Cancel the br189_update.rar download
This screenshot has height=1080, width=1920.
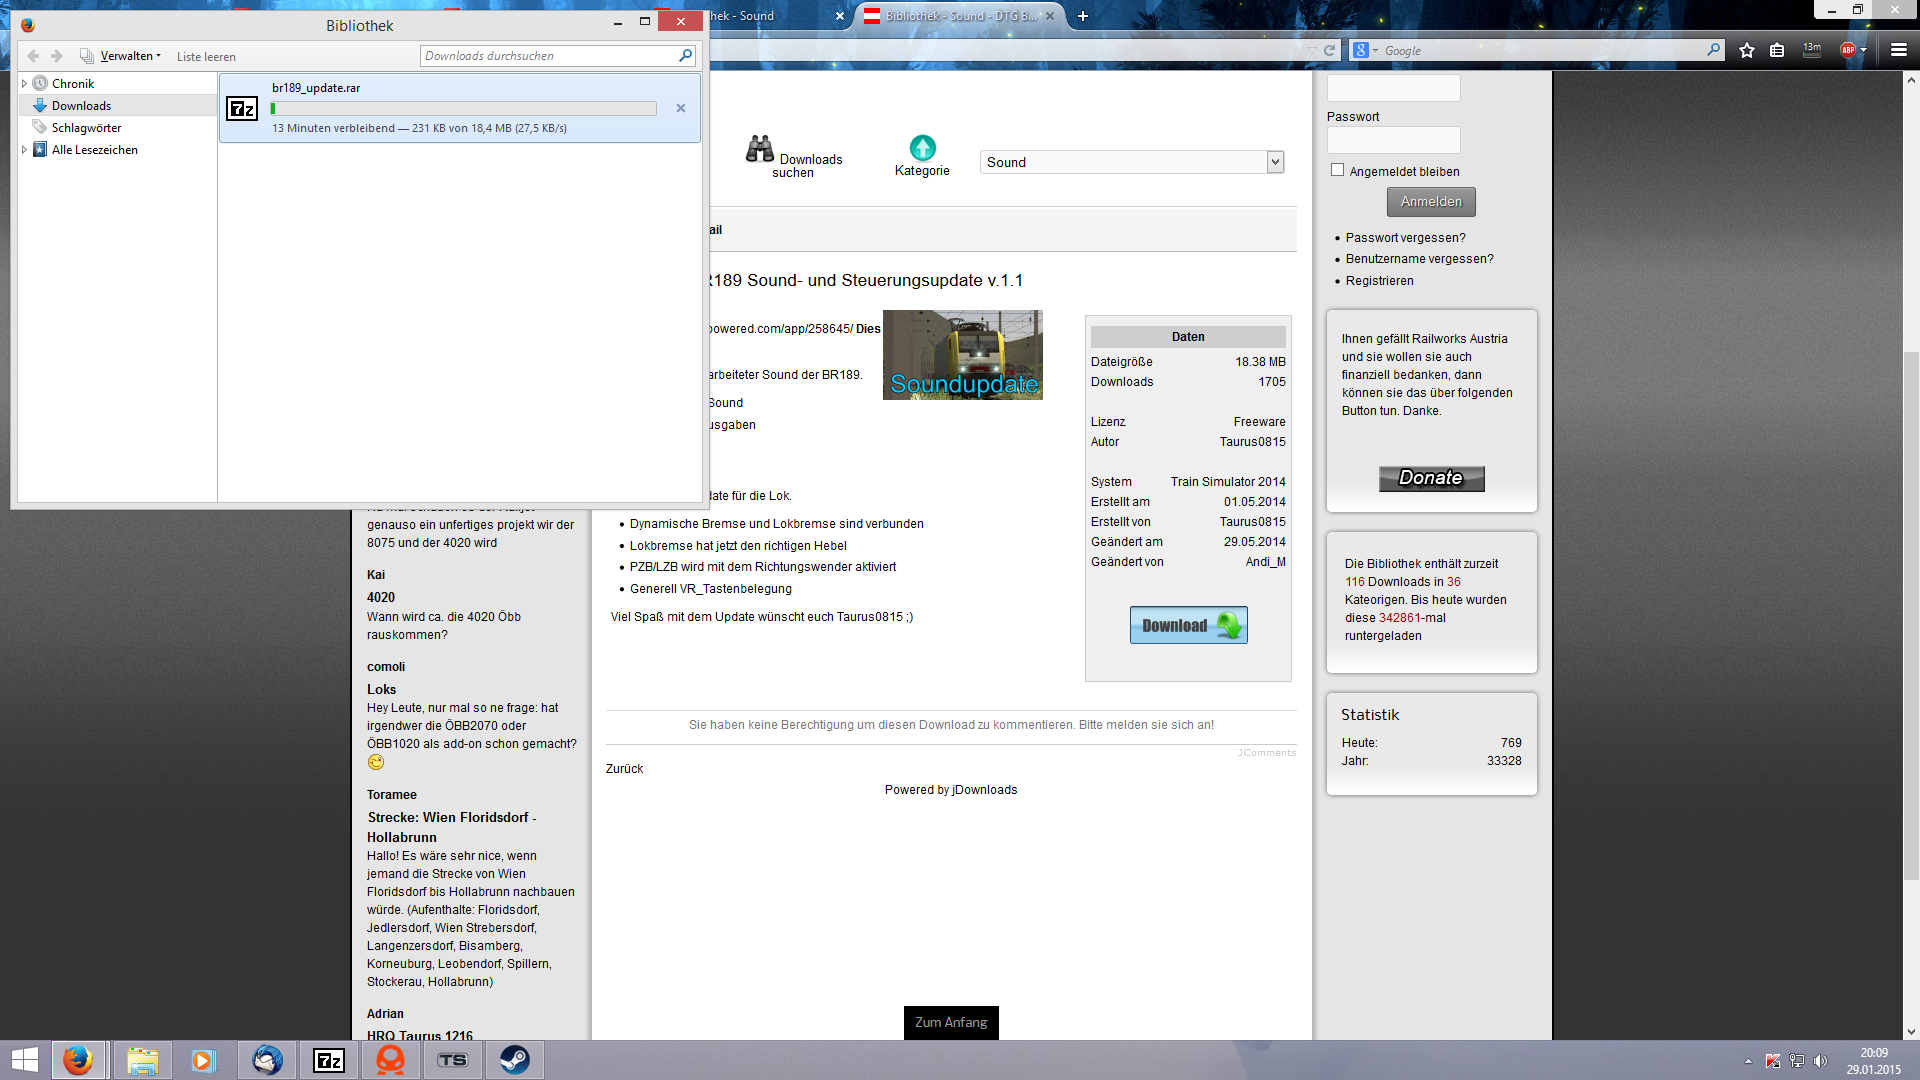point(681,108)
